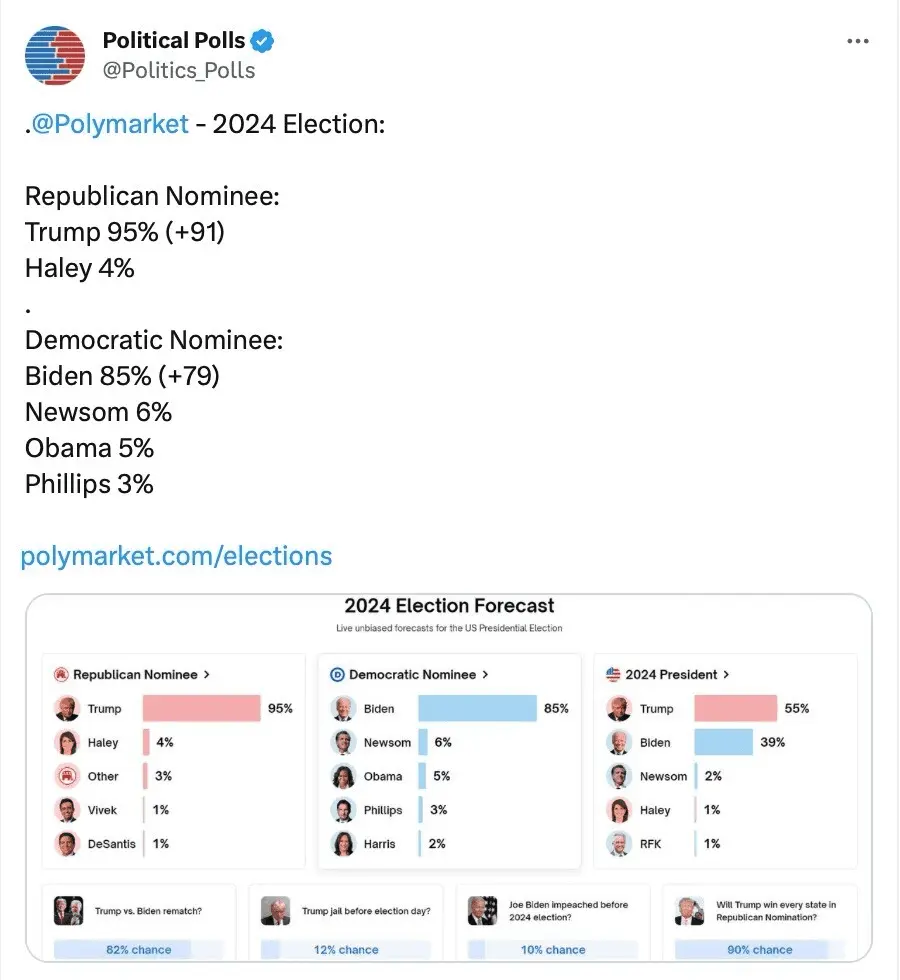Expand the Republican Nominee chevron

pos(206,674)
